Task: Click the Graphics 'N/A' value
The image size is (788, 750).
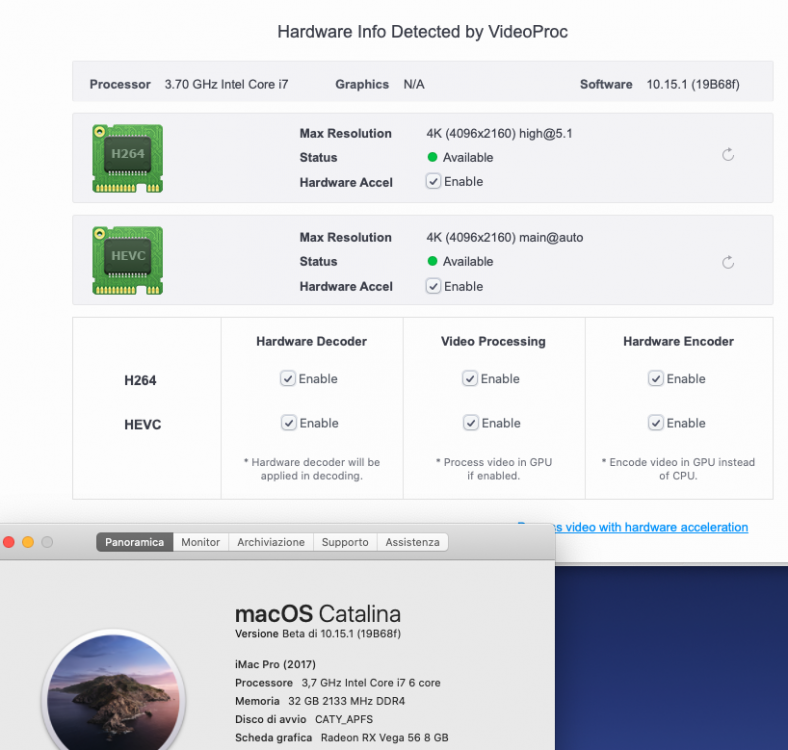Action: coord(414,84)
